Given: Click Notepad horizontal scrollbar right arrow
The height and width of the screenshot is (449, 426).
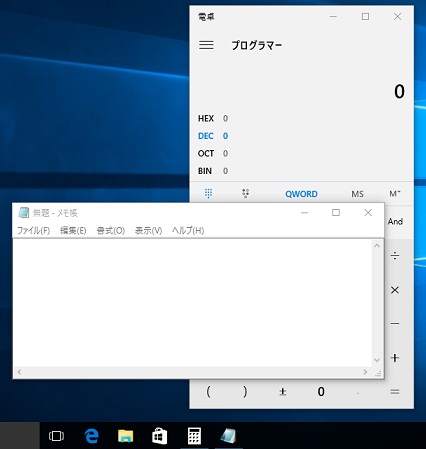Looking at the screenshot, I should click(365, 372).
